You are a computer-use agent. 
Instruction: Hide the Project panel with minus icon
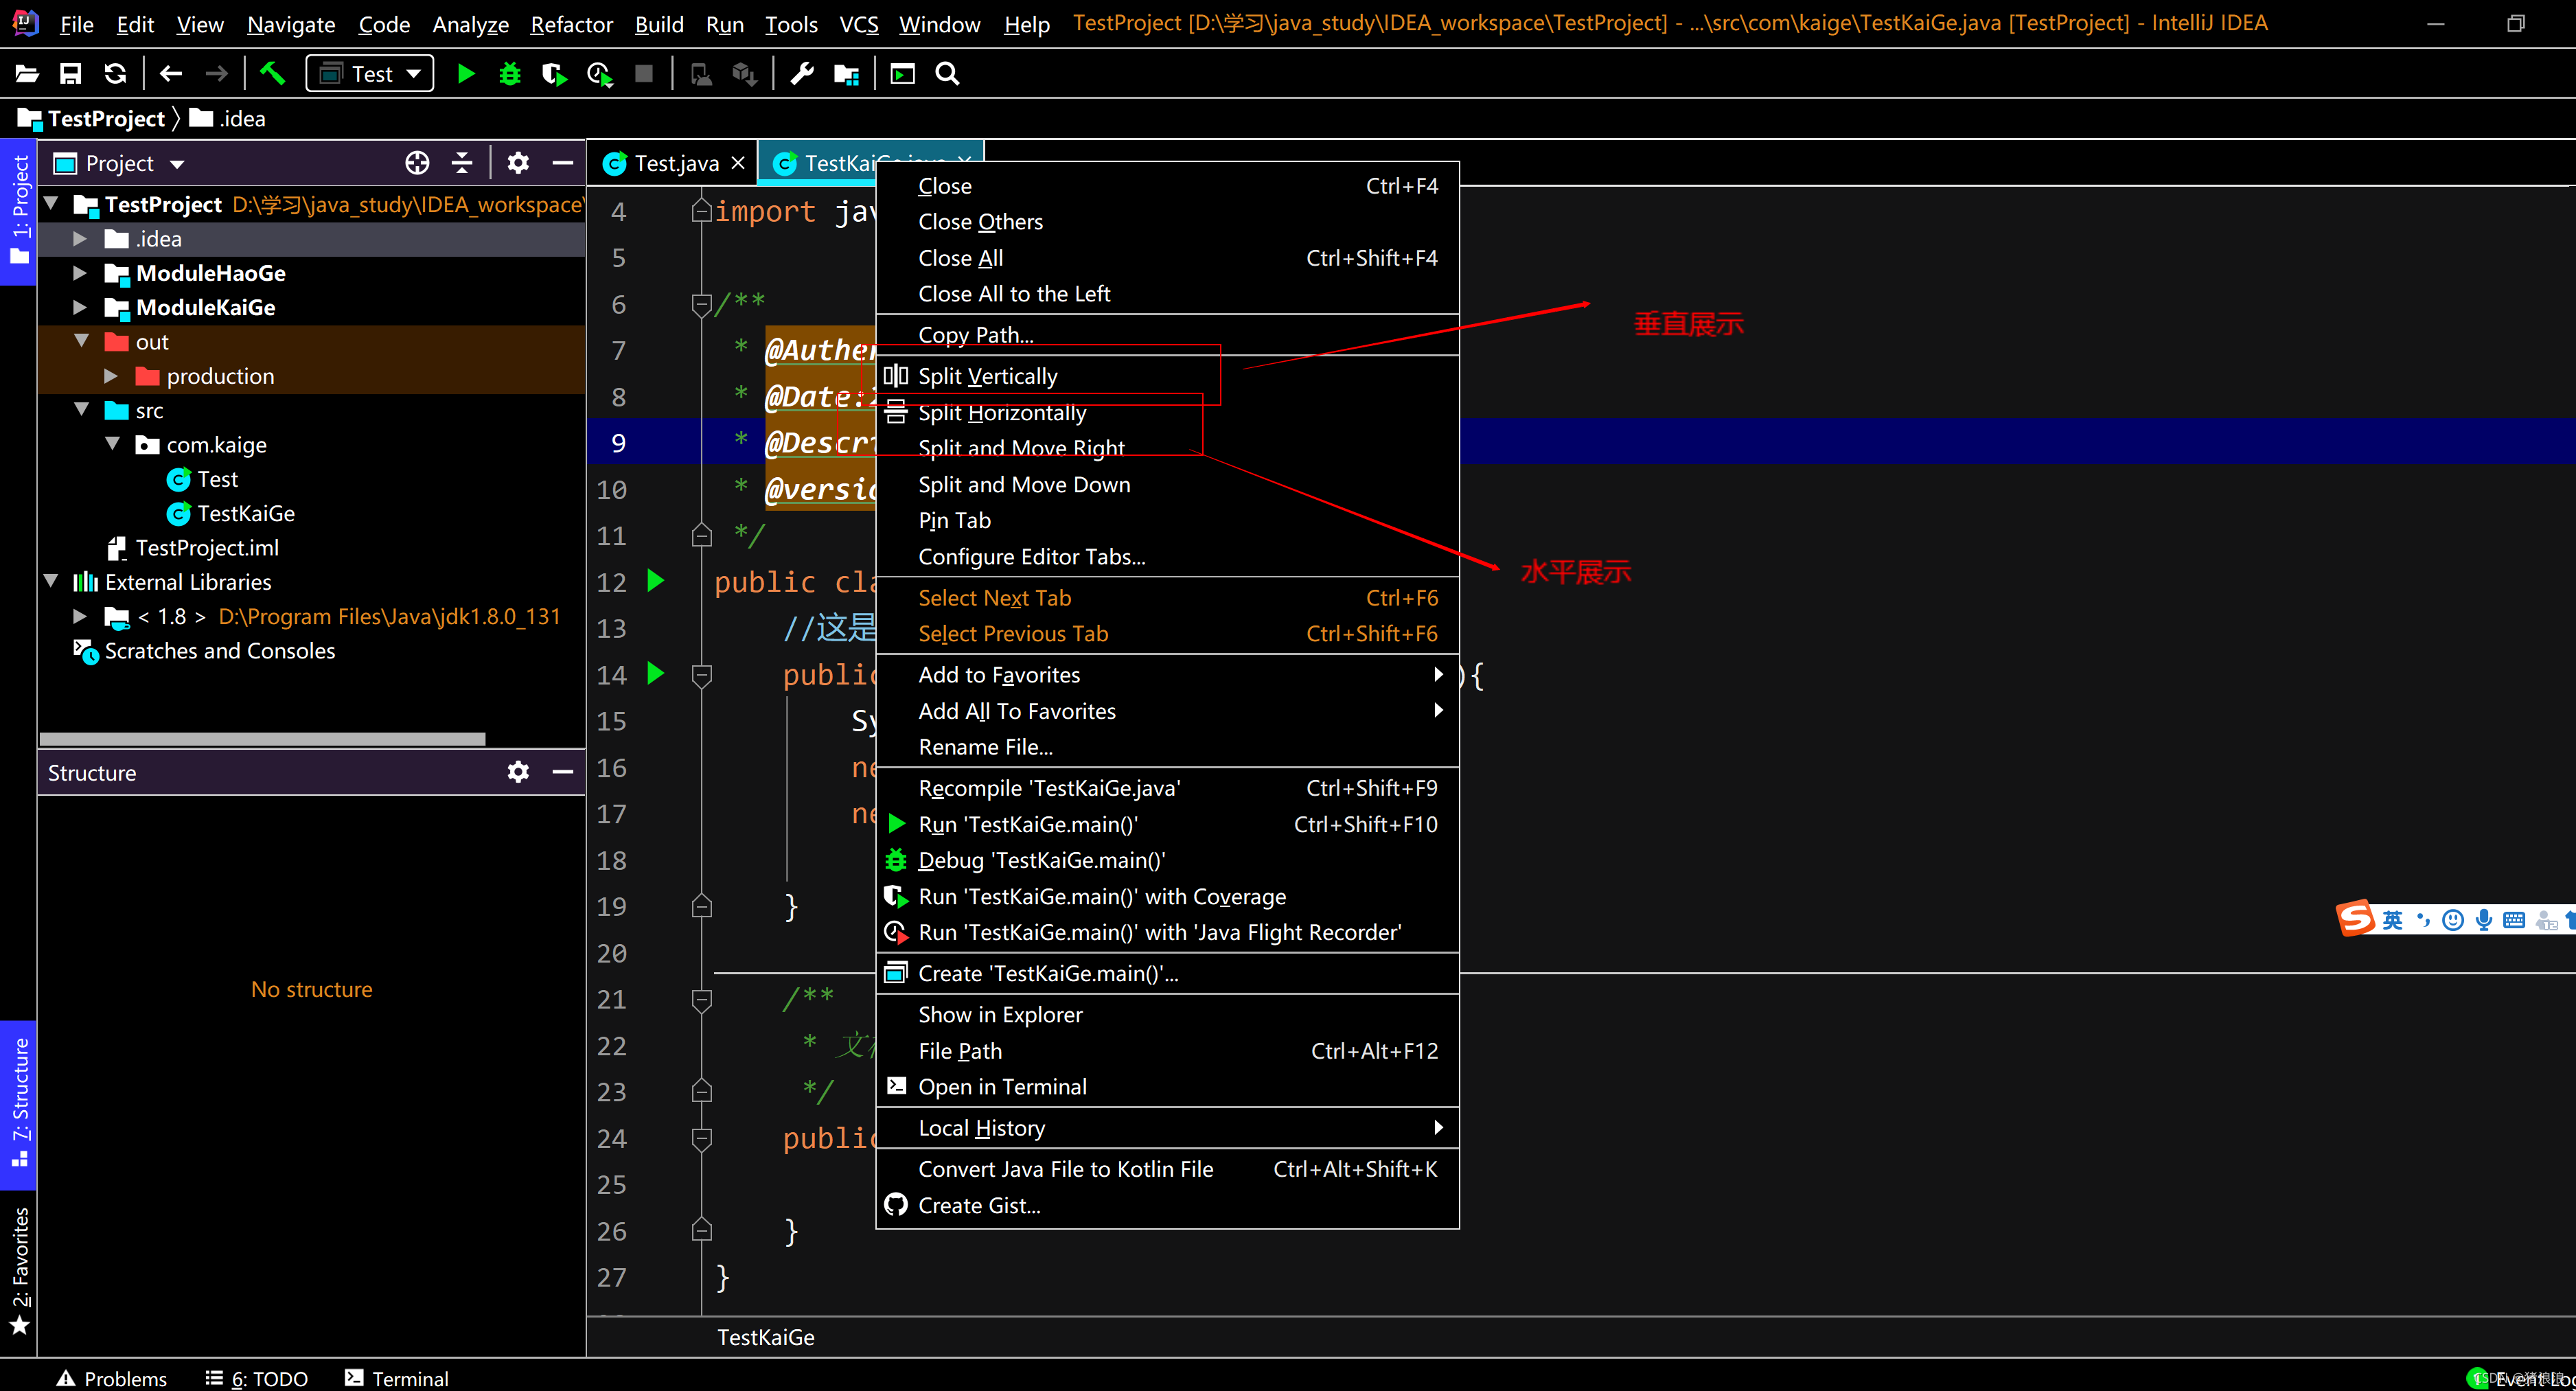point(563,163)
